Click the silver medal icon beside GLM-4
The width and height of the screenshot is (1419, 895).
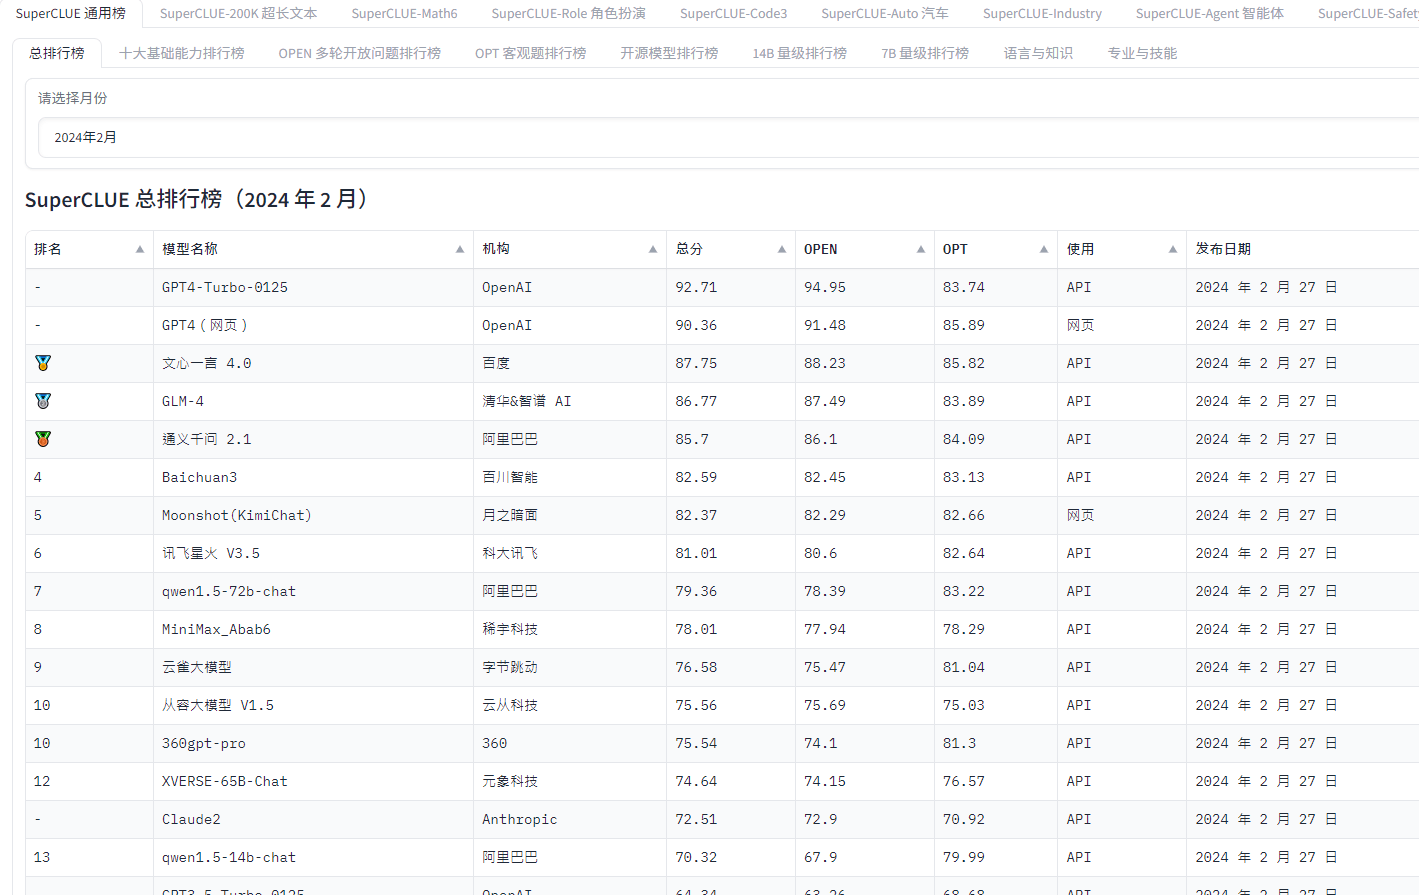click(x=43, y=401)
